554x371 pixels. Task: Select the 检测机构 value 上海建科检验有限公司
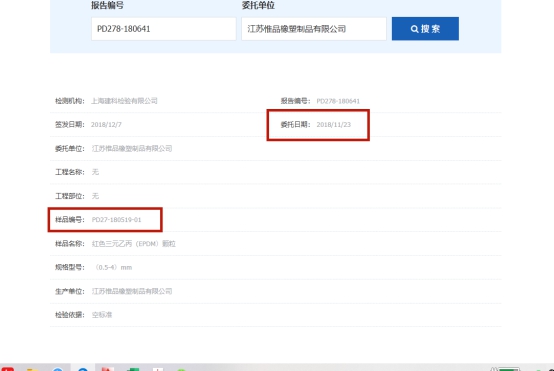point(124,101)
